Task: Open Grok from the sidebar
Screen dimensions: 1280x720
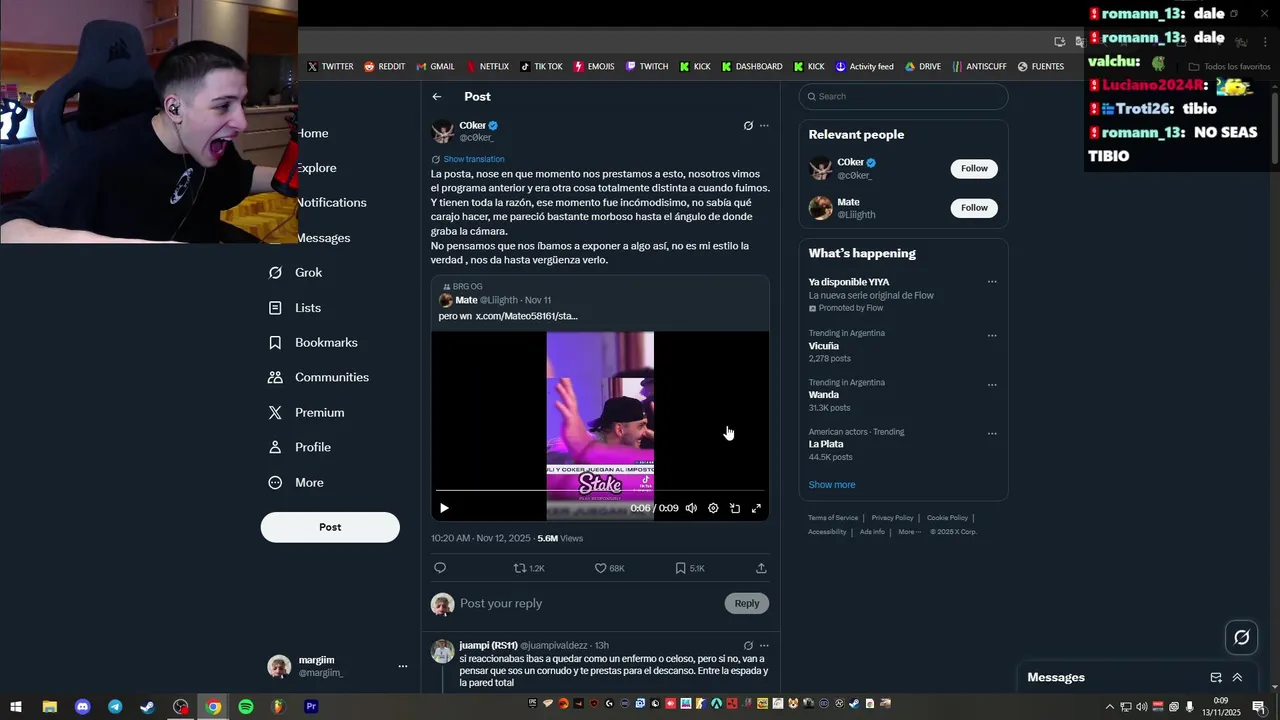Action: click(x=296, y=273)
